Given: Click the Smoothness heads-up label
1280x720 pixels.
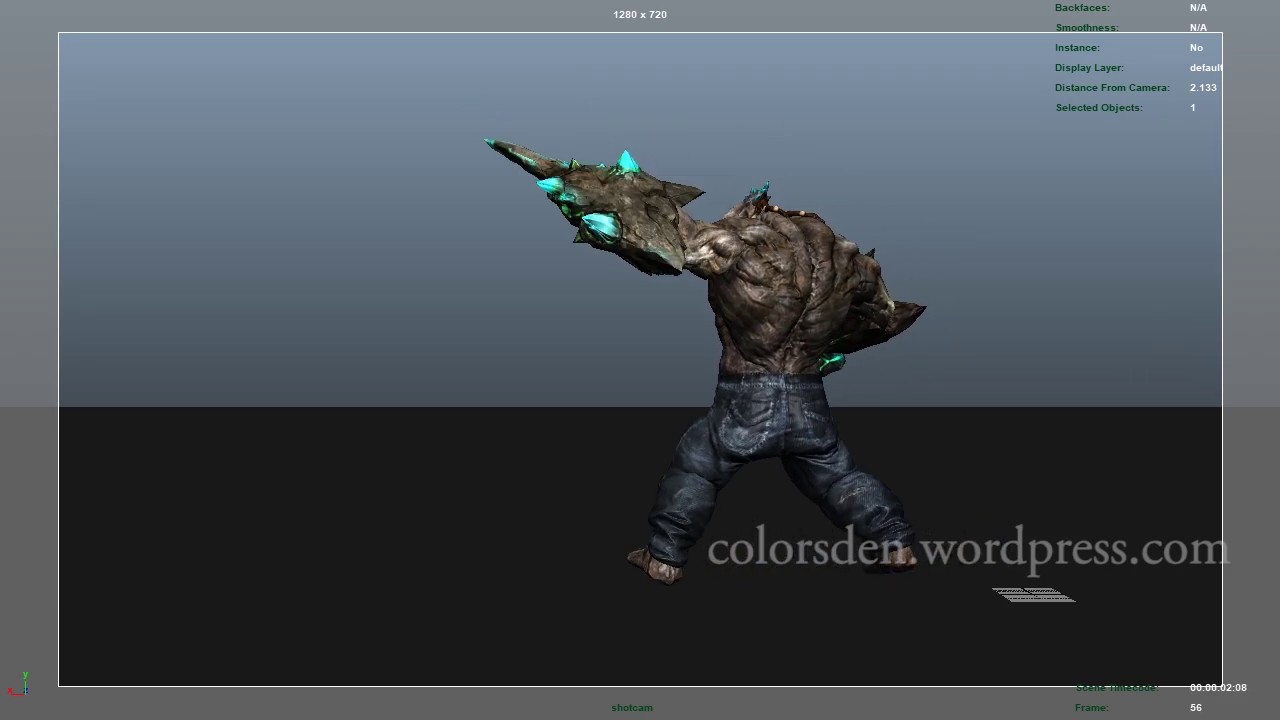Looking at the screenshot, I should click(1087, 28).
